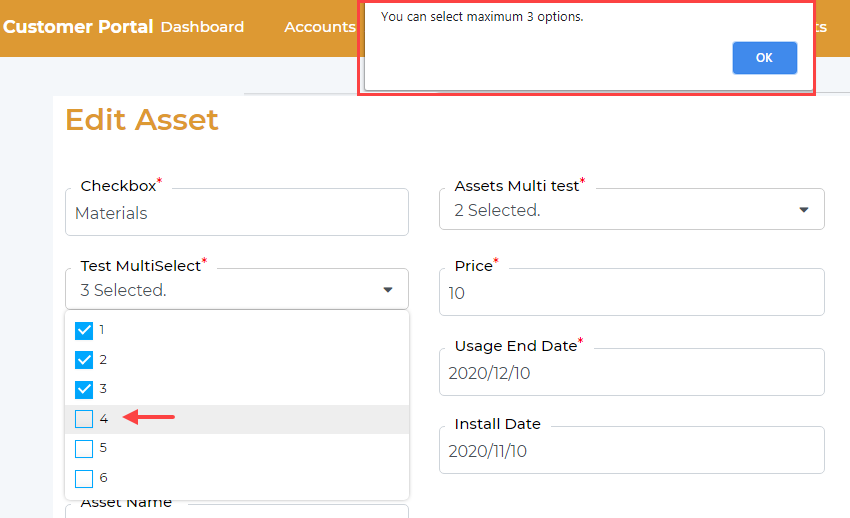Click the Install Date field
Screen dimensions: 850x518
pyautogui.click(x=631, y=451)
